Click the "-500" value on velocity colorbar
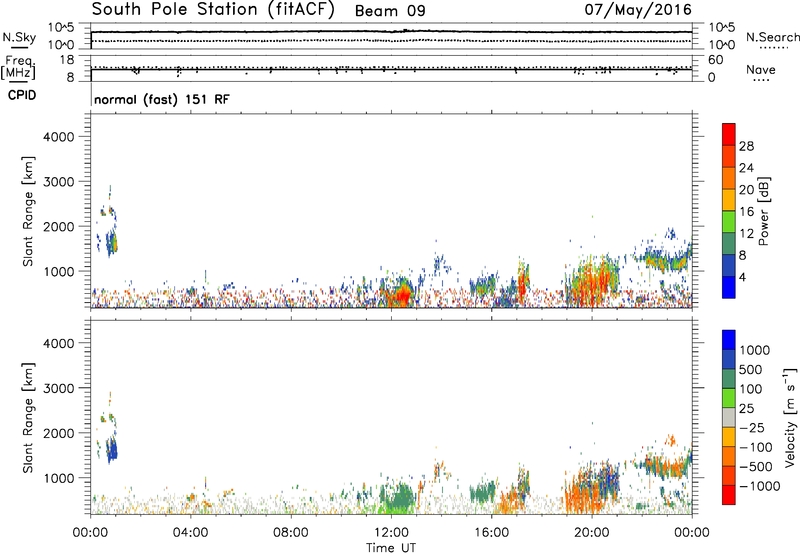Viewport: 800px width, 554px height. tap(756, 467)
